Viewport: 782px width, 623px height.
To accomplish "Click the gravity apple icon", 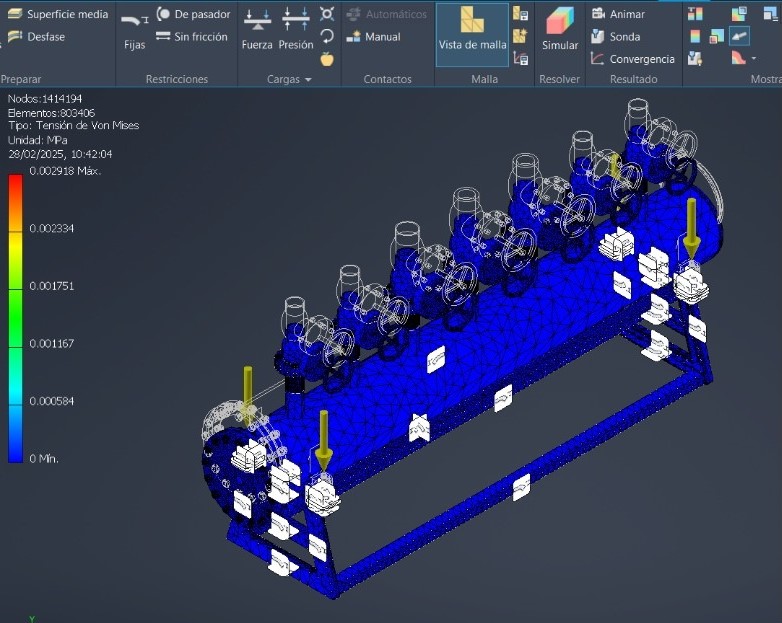I will (327, 58).
